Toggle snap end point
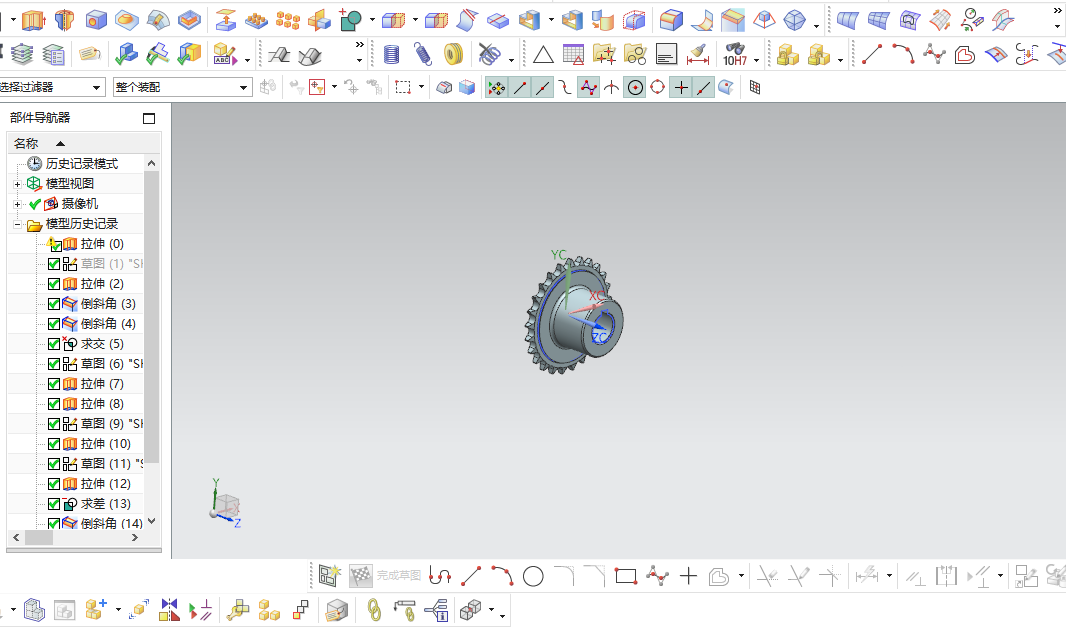Screen dimensions: 1066x627 point(520,88)
